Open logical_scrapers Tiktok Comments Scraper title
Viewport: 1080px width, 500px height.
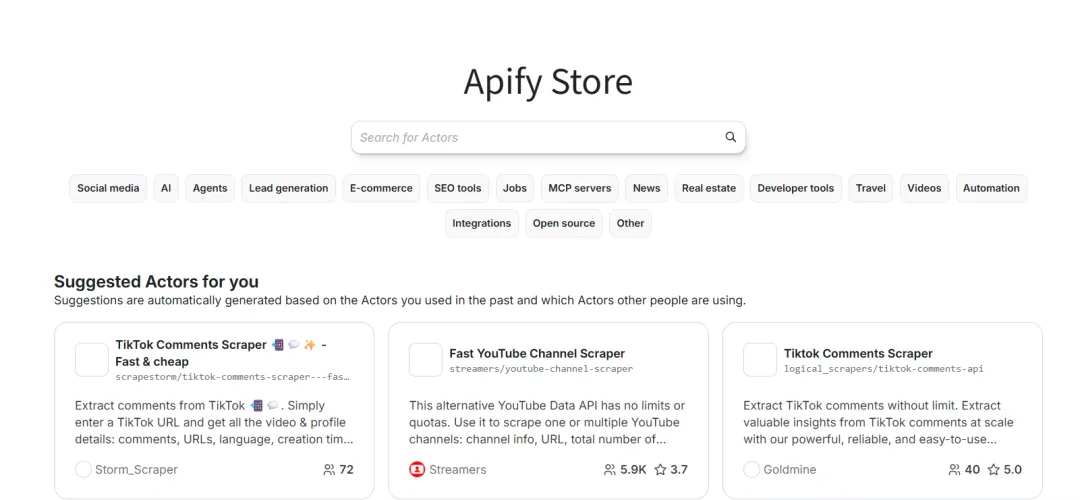pos(858,353)
